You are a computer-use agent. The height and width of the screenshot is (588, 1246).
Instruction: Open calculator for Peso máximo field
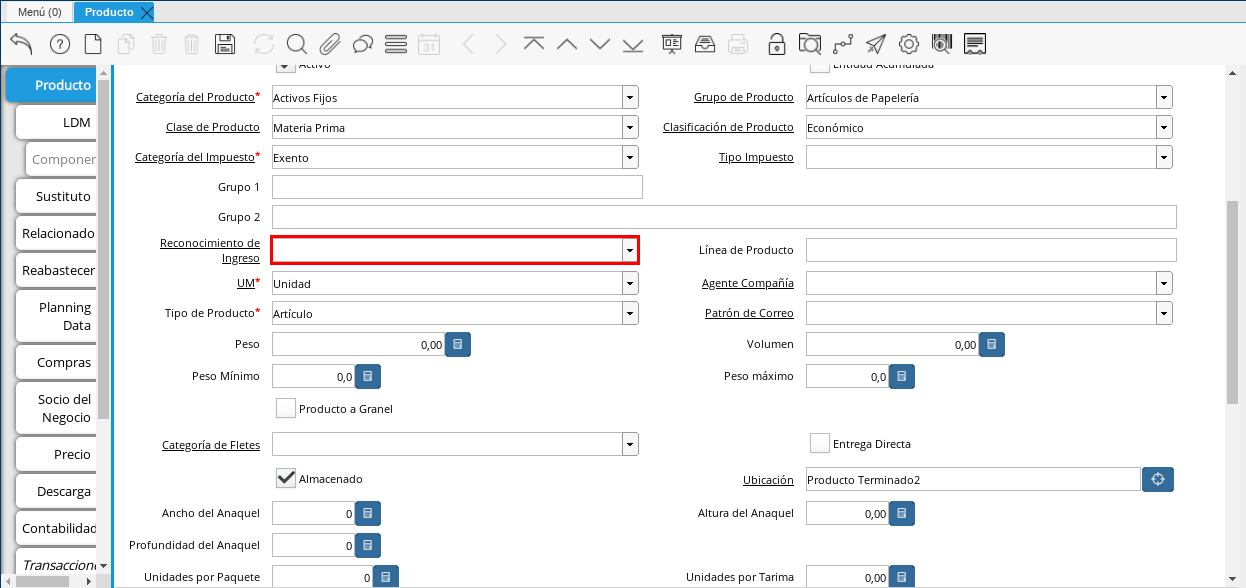pyautogui.click(x=902, y=376)
